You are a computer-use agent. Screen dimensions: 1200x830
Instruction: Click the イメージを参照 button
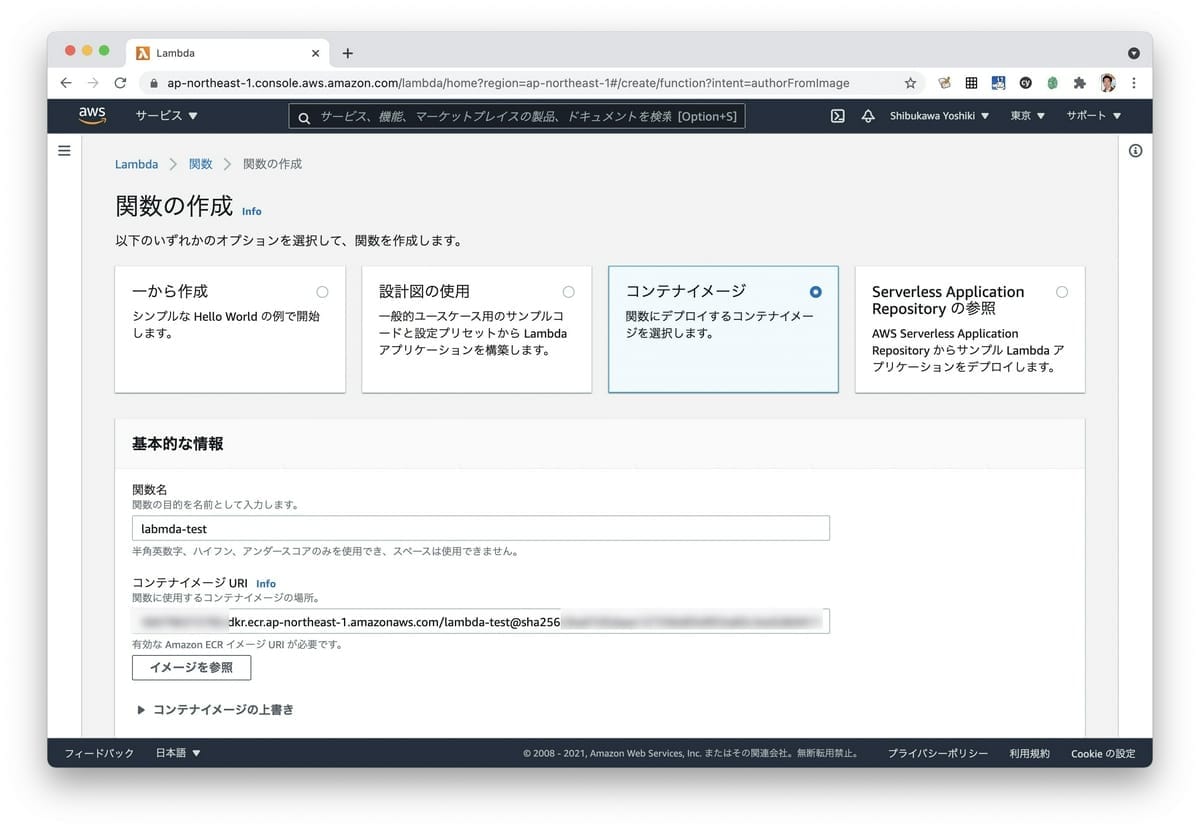coord(191,667)
